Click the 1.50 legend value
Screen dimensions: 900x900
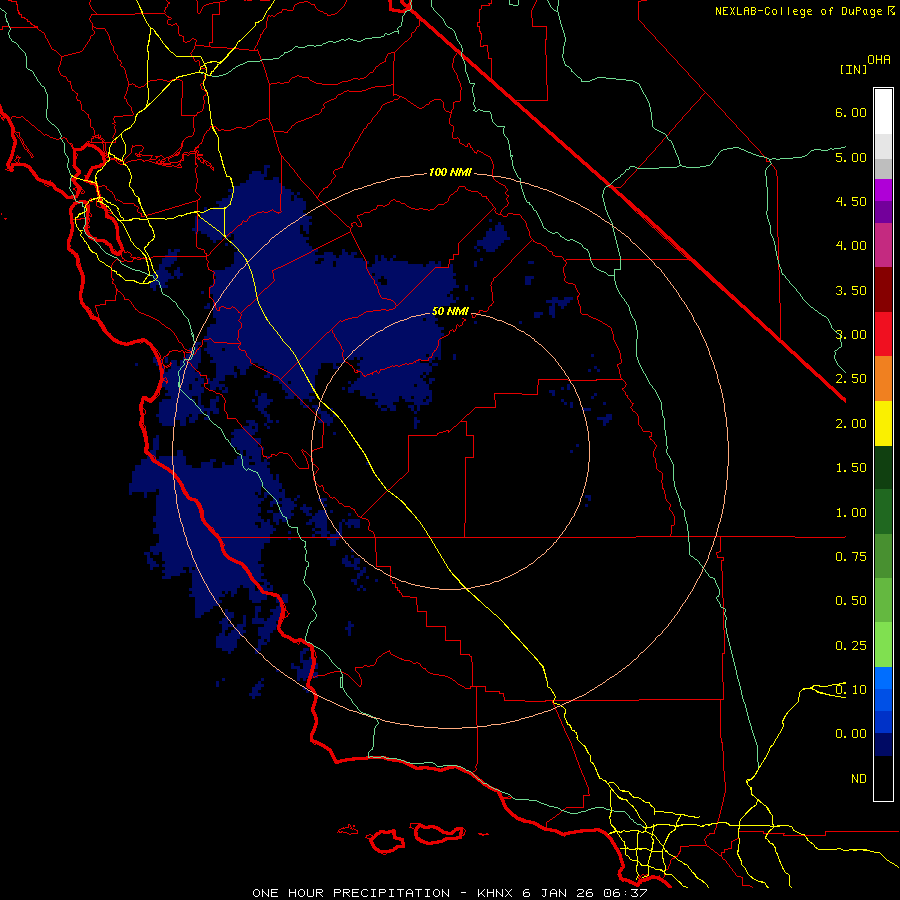pos(851,468)
